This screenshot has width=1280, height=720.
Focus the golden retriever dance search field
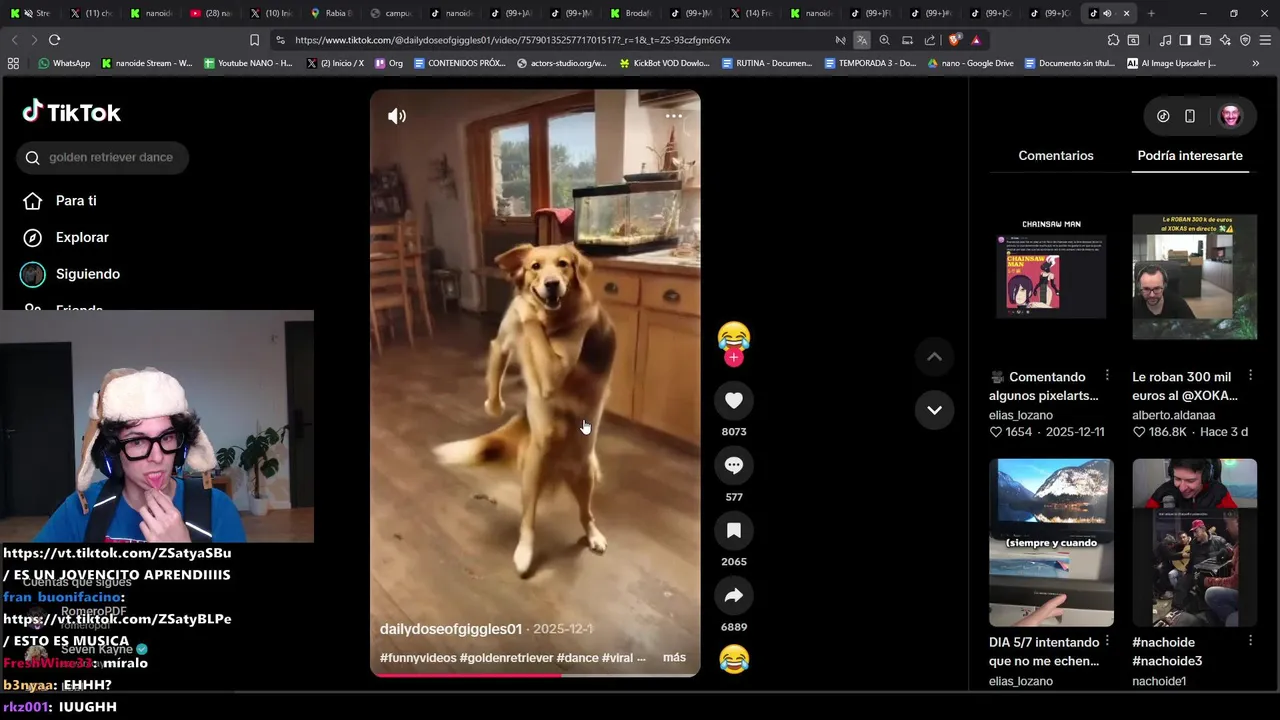click(102, 157)
